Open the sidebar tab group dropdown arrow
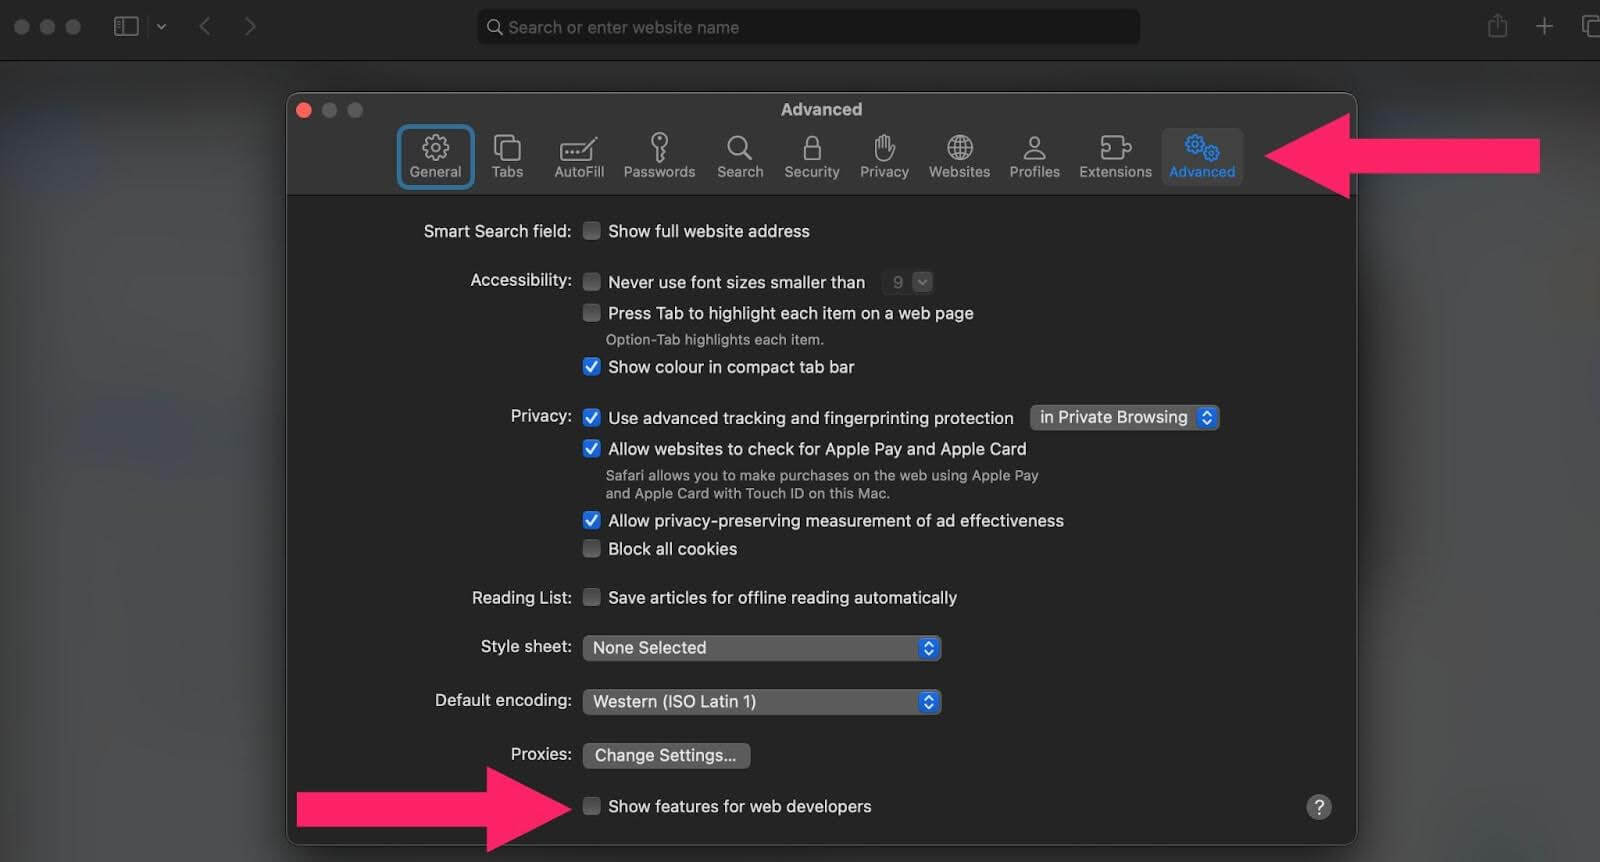 161,27
